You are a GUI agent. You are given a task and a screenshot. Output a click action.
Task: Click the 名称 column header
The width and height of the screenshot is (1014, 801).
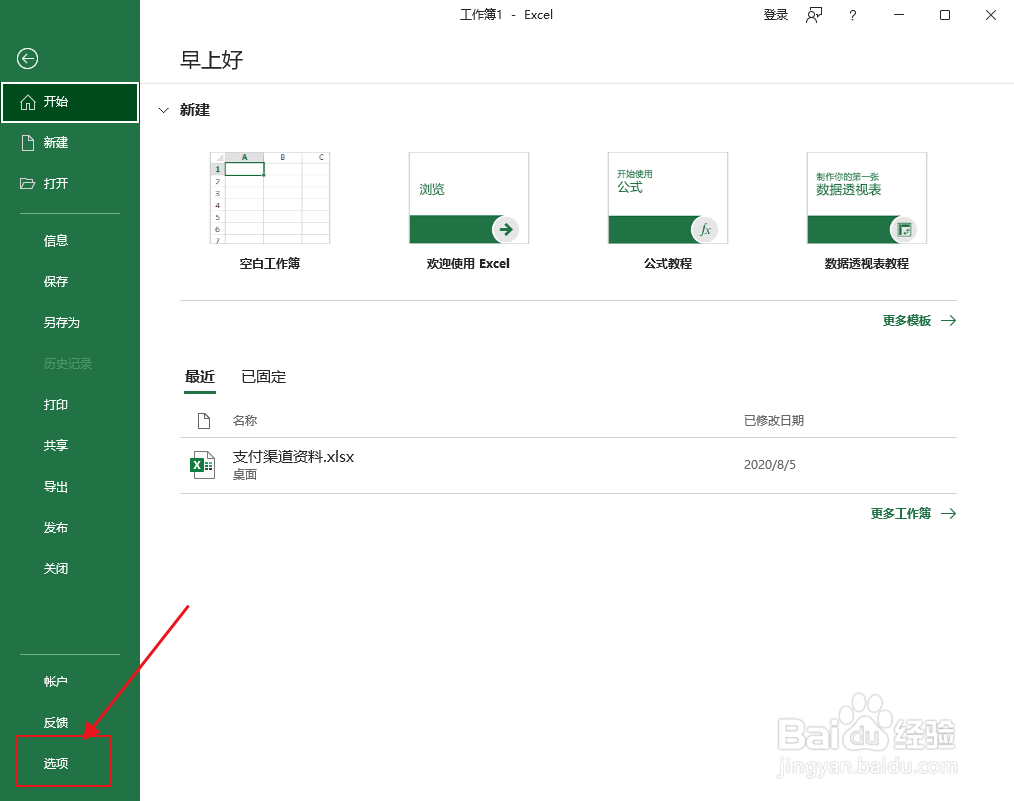245,421
